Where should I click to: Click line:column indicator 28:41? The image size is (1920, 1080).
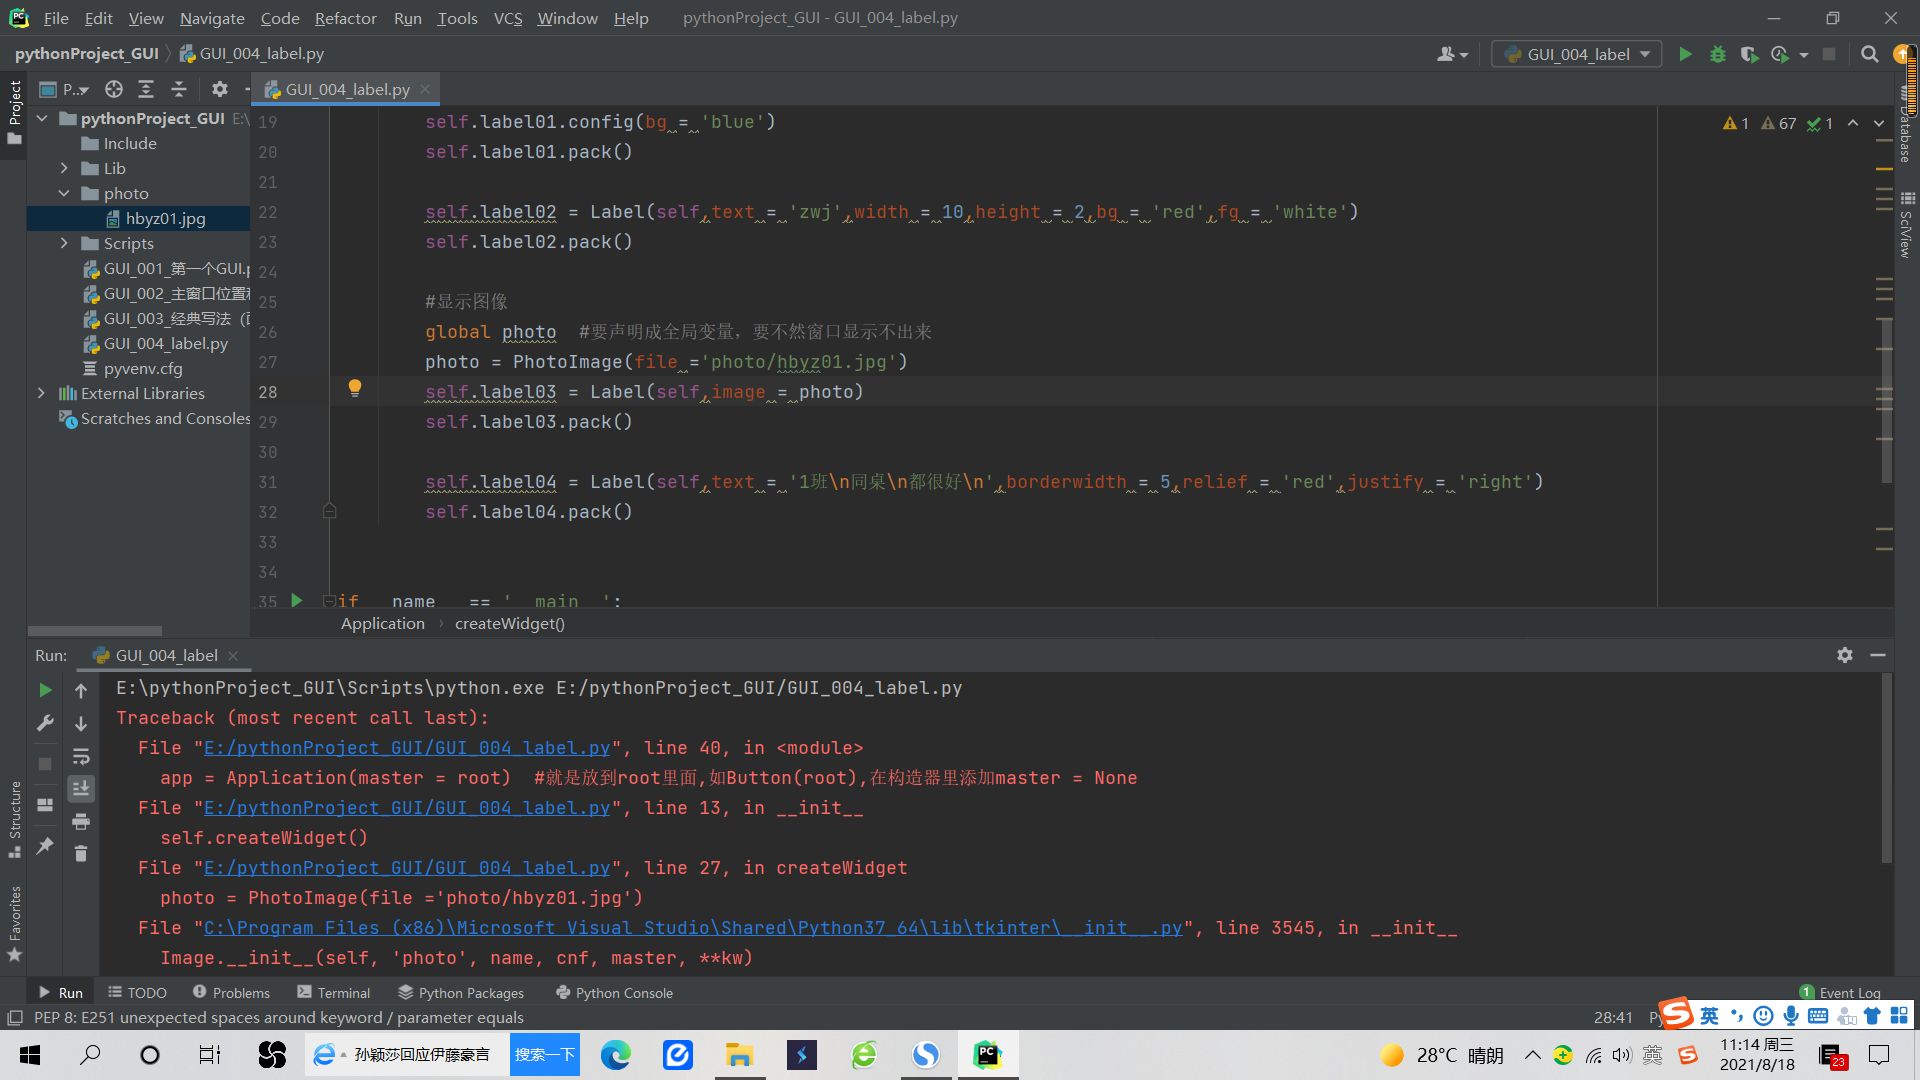(x=1613, y=1017)
